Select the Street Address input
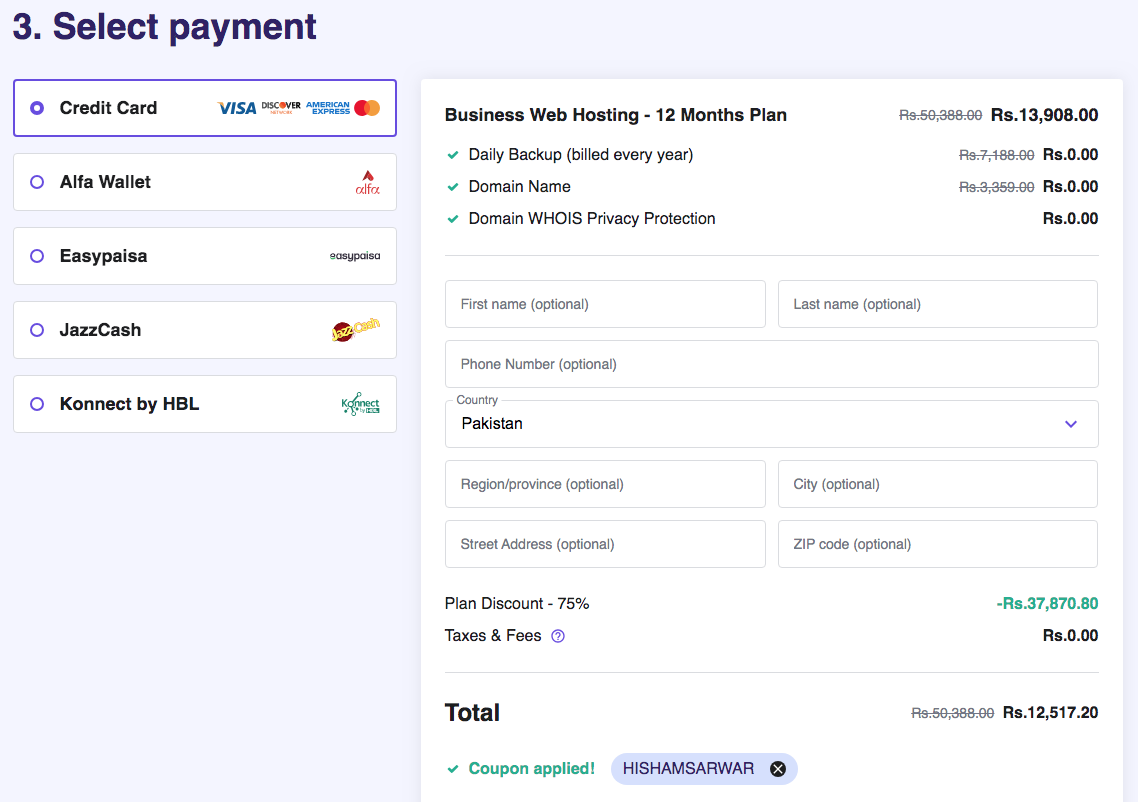The image size is (1138, 802). coord(605,544)
